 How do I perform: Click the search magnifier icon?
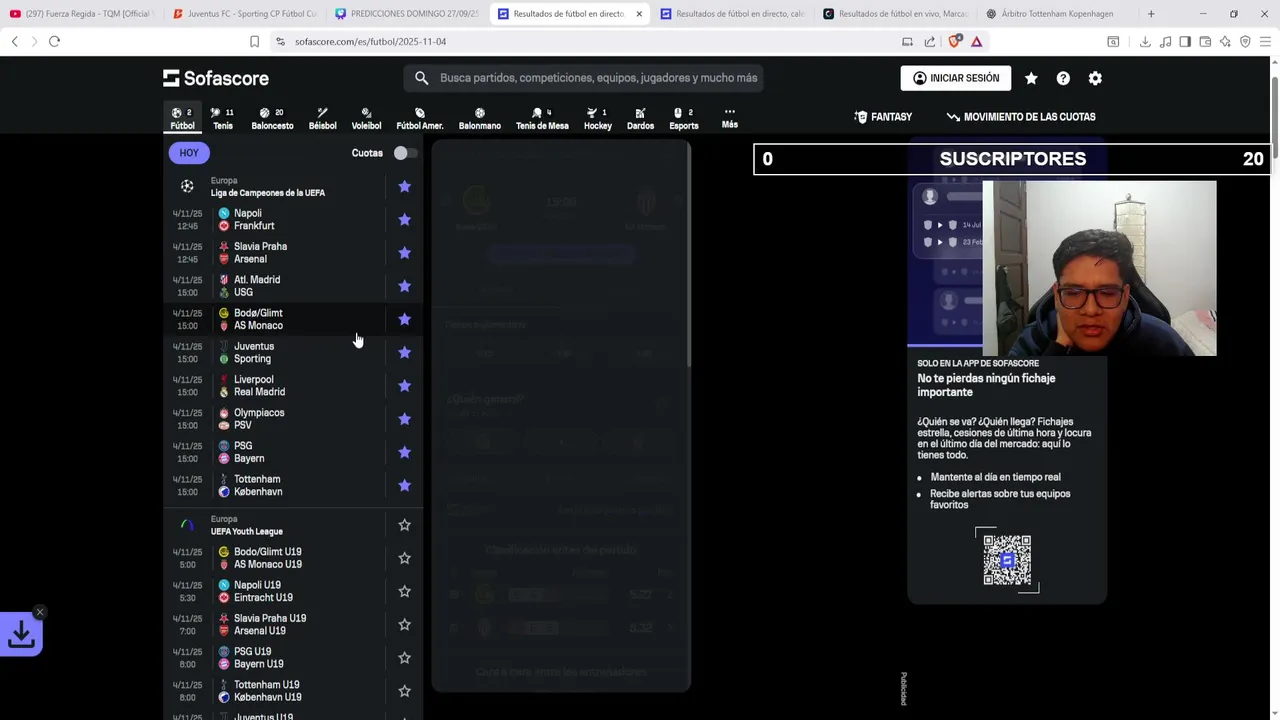pos(421,78)
